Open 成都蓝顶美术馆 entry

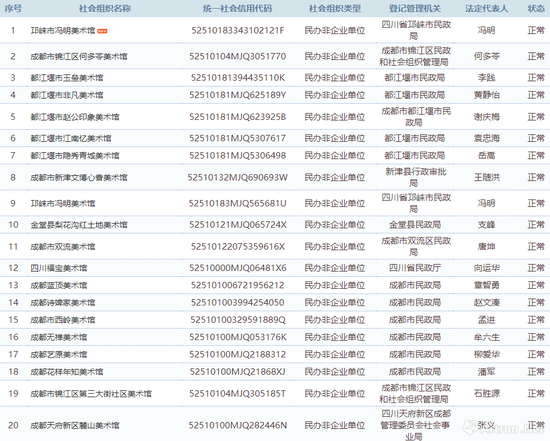tap(59, 285)
